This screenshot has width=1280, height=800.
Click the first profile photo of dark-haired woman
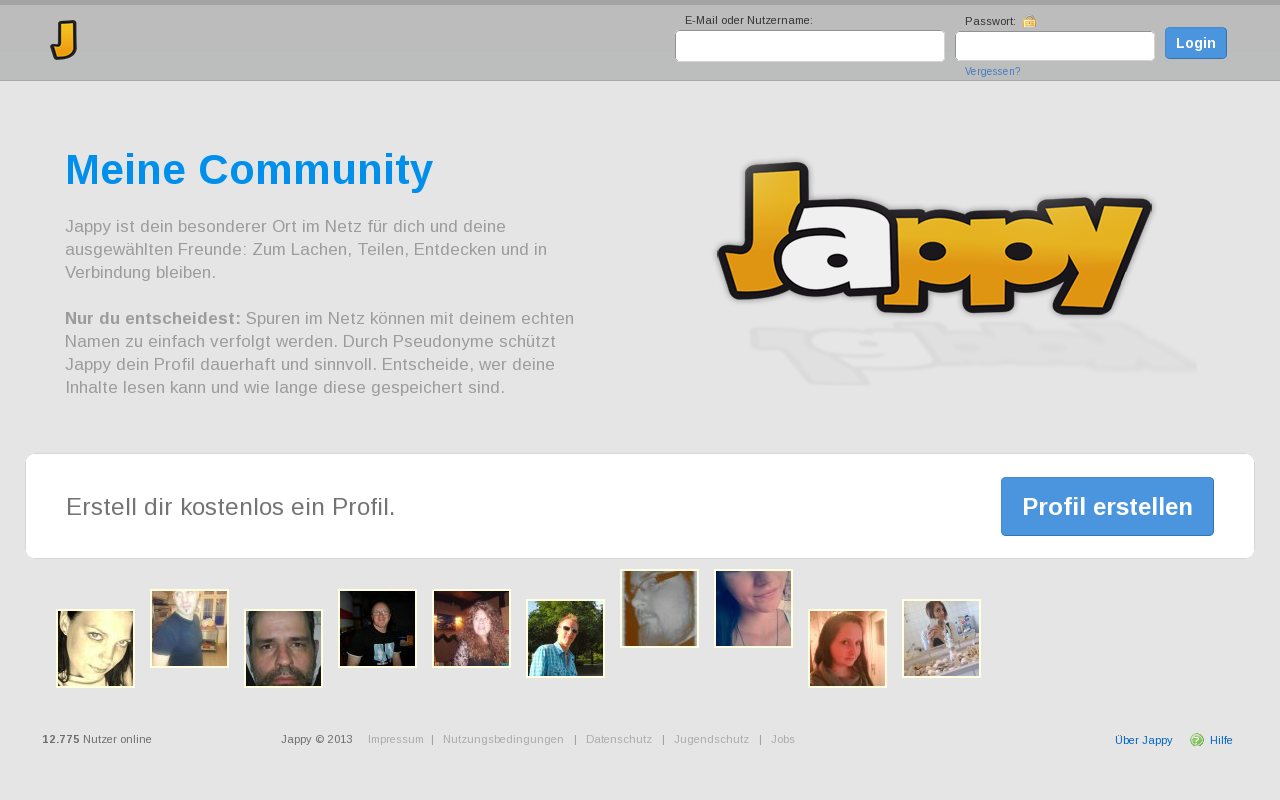point(95,649)
